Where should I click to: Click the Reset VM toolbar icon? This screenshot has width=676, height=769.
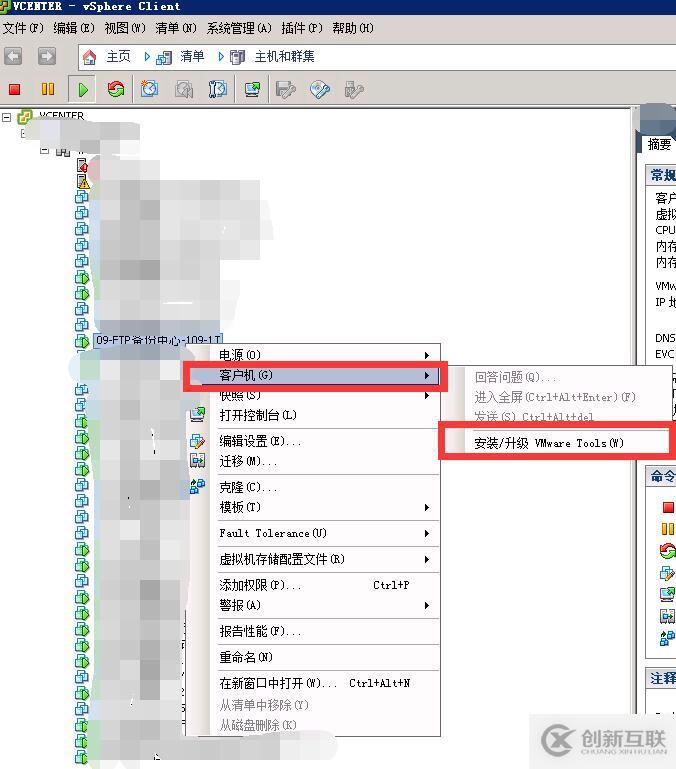click(116, 89)
